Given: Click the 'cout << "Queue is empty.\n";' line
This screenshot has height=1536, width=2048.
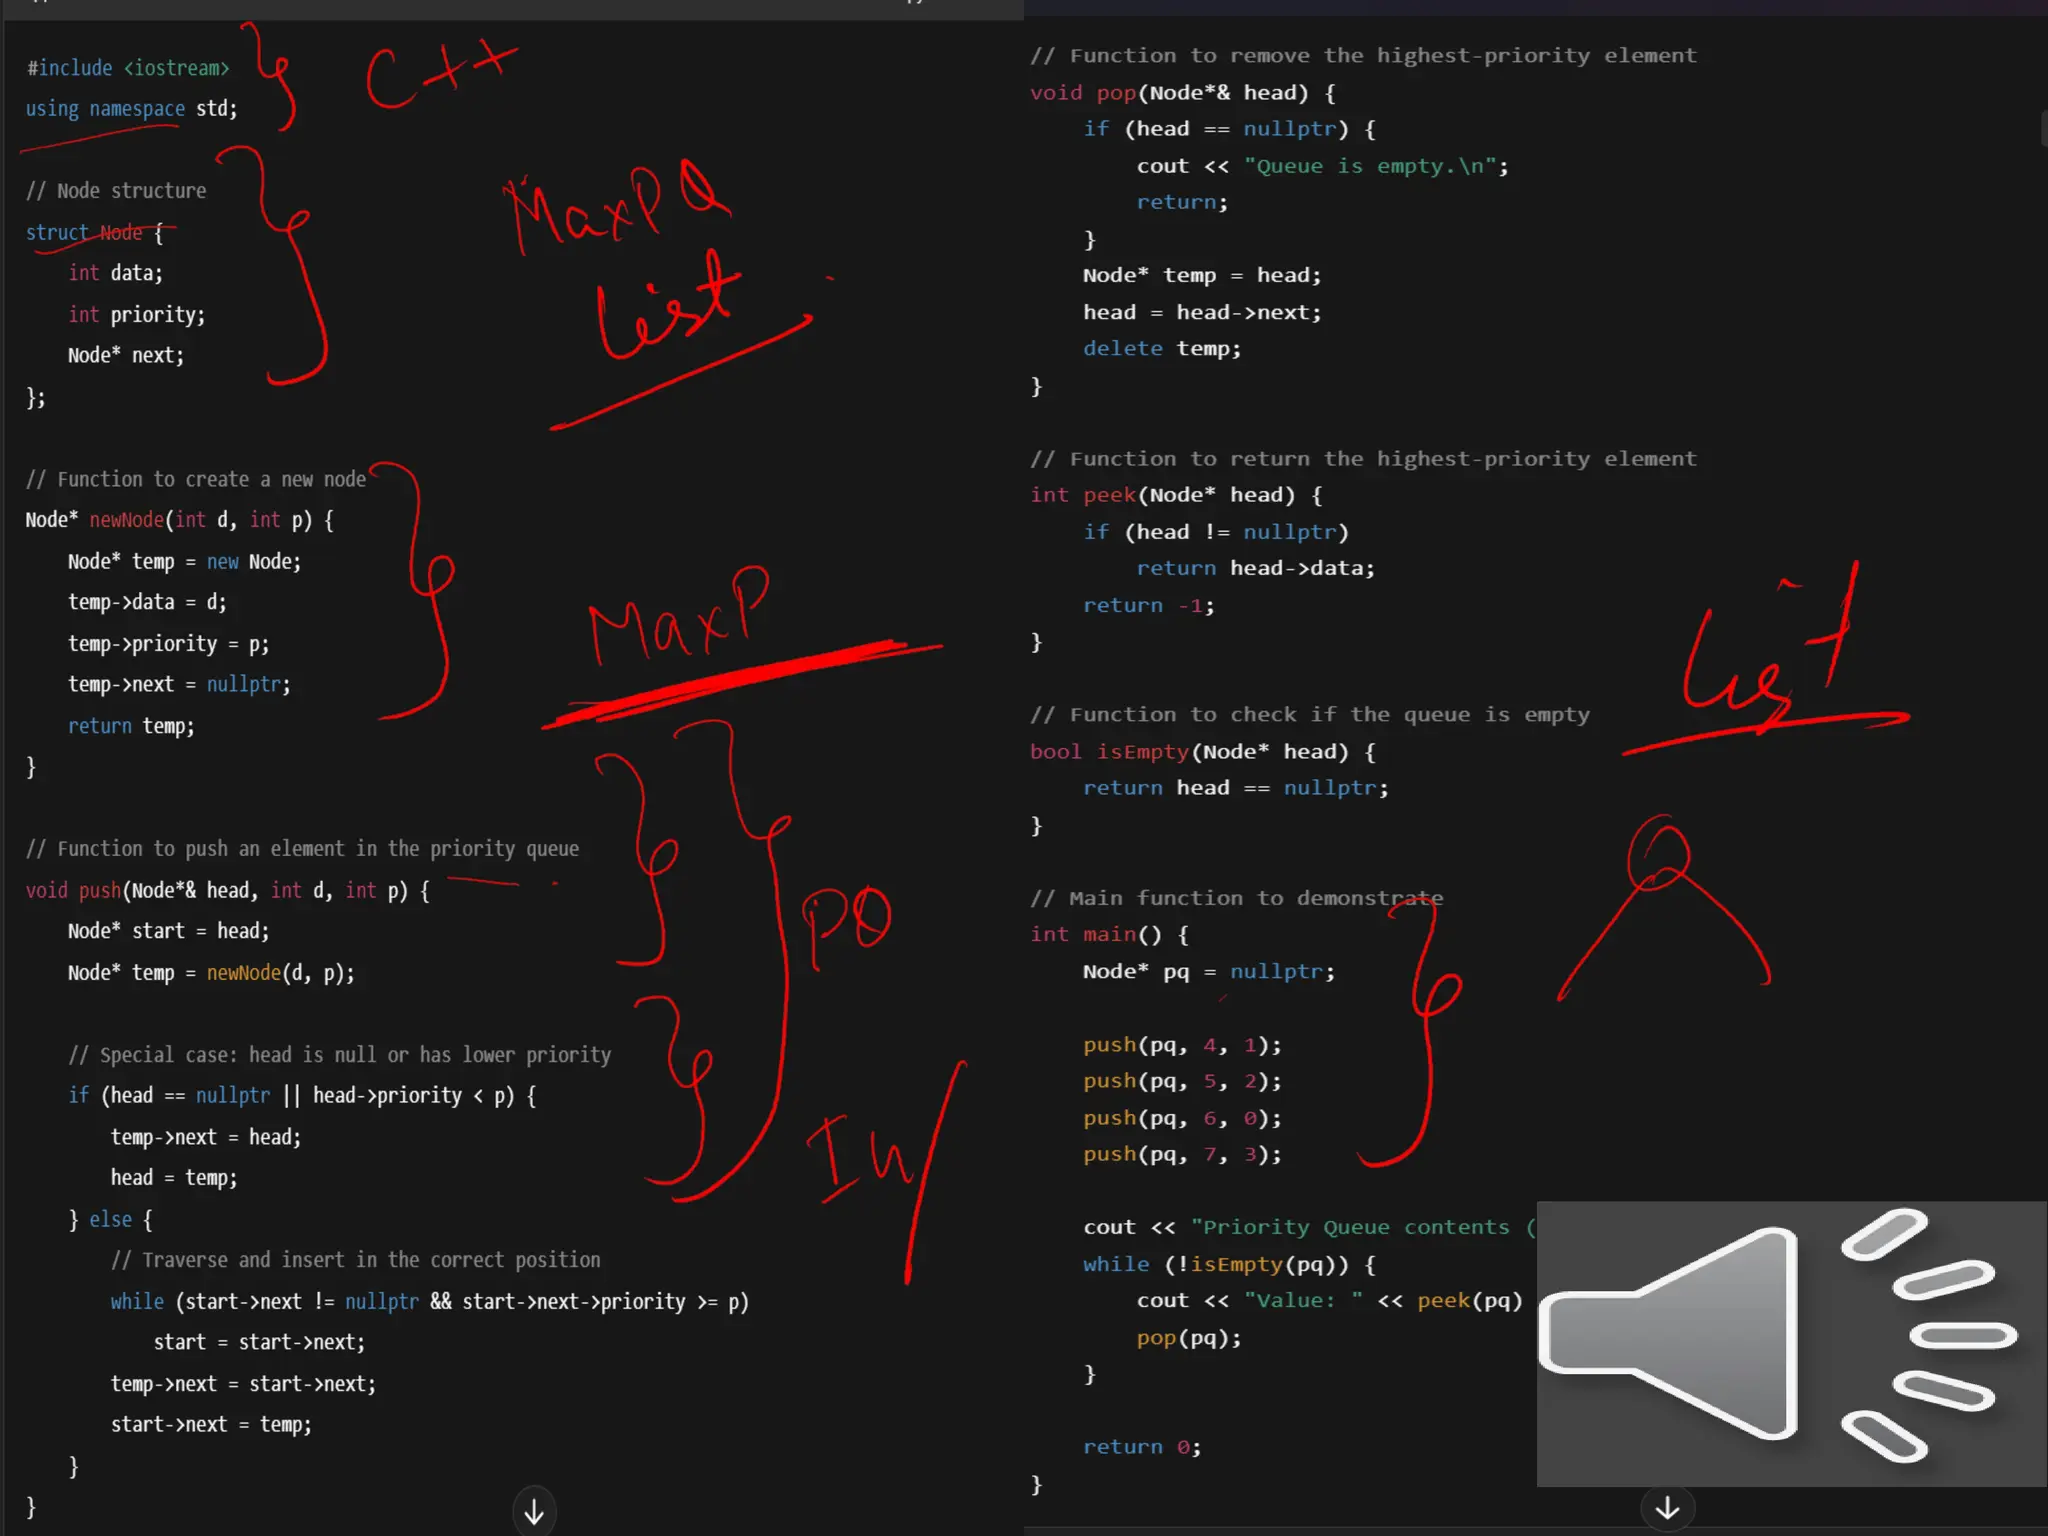Looking at the screenshot, I should (x=1323, y=166).
